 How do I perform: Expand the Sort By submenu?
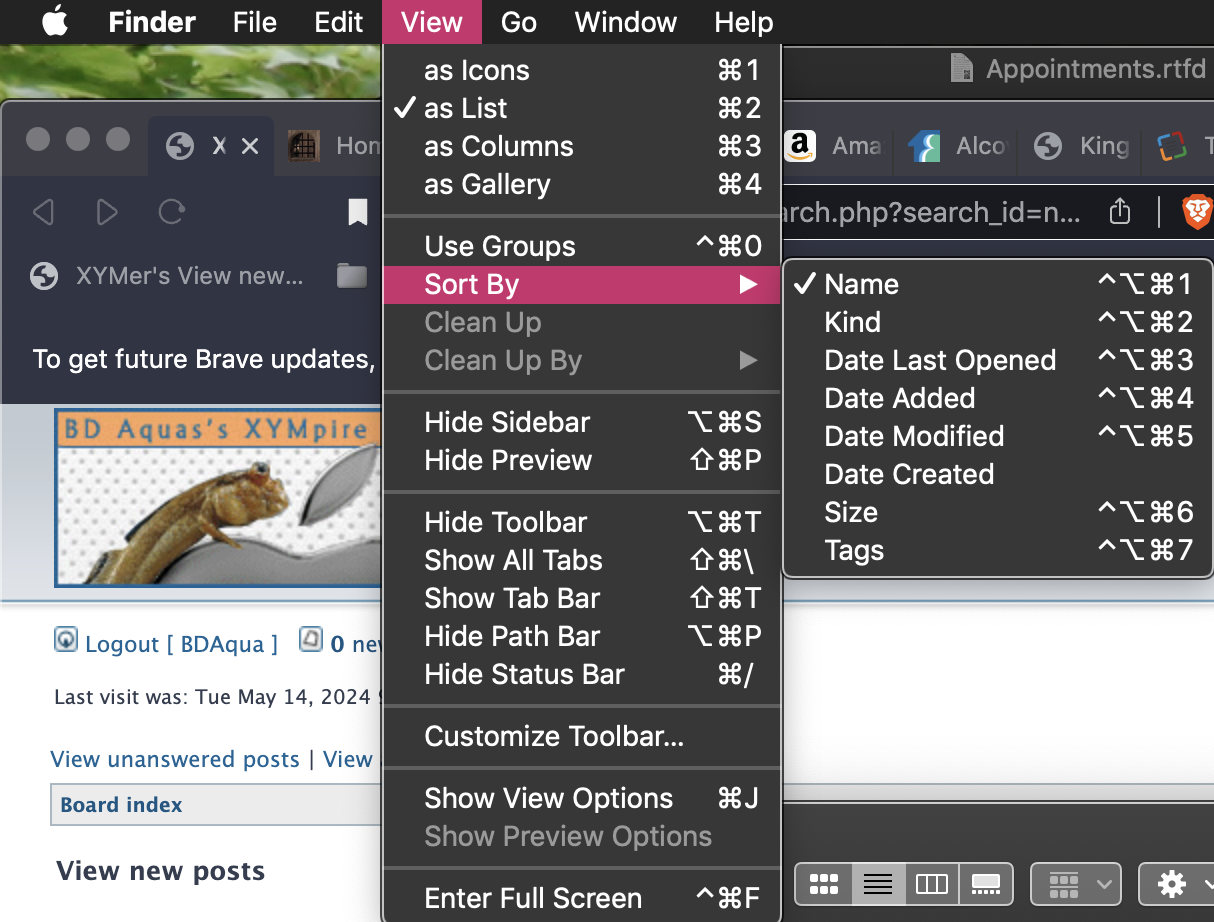[x=470, y=284]
